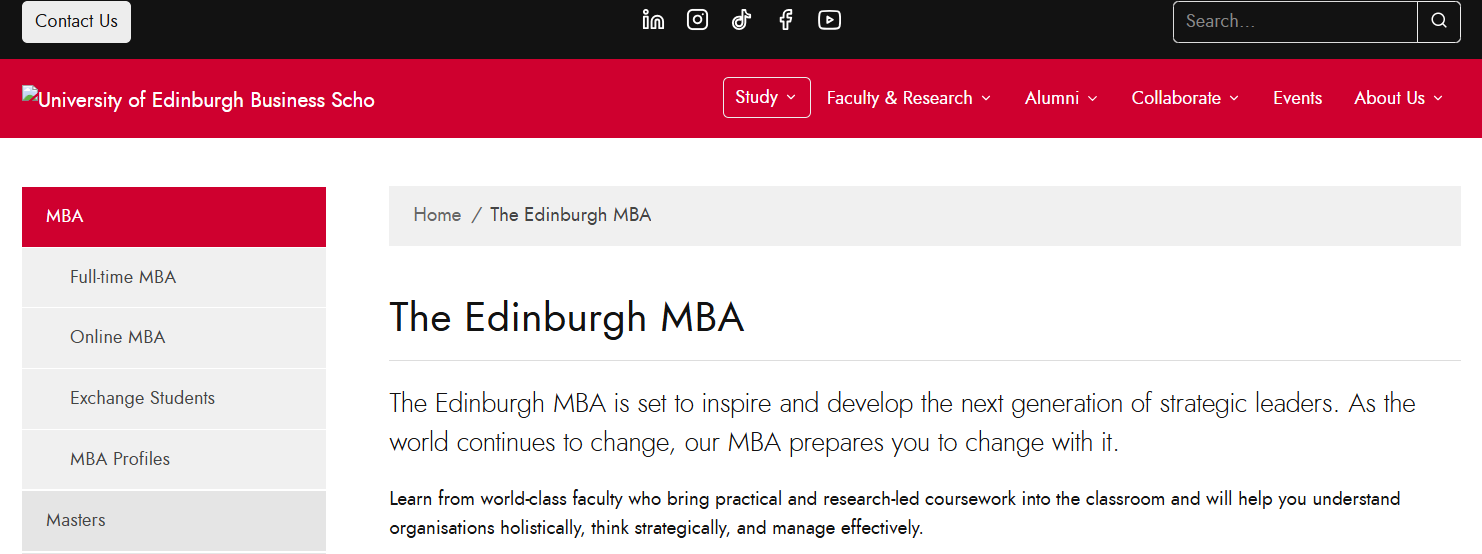Screen dimensions: 1482x554
Task: Open the TikTok social icon
Action: pyautogui.click(x=741, y=20)
